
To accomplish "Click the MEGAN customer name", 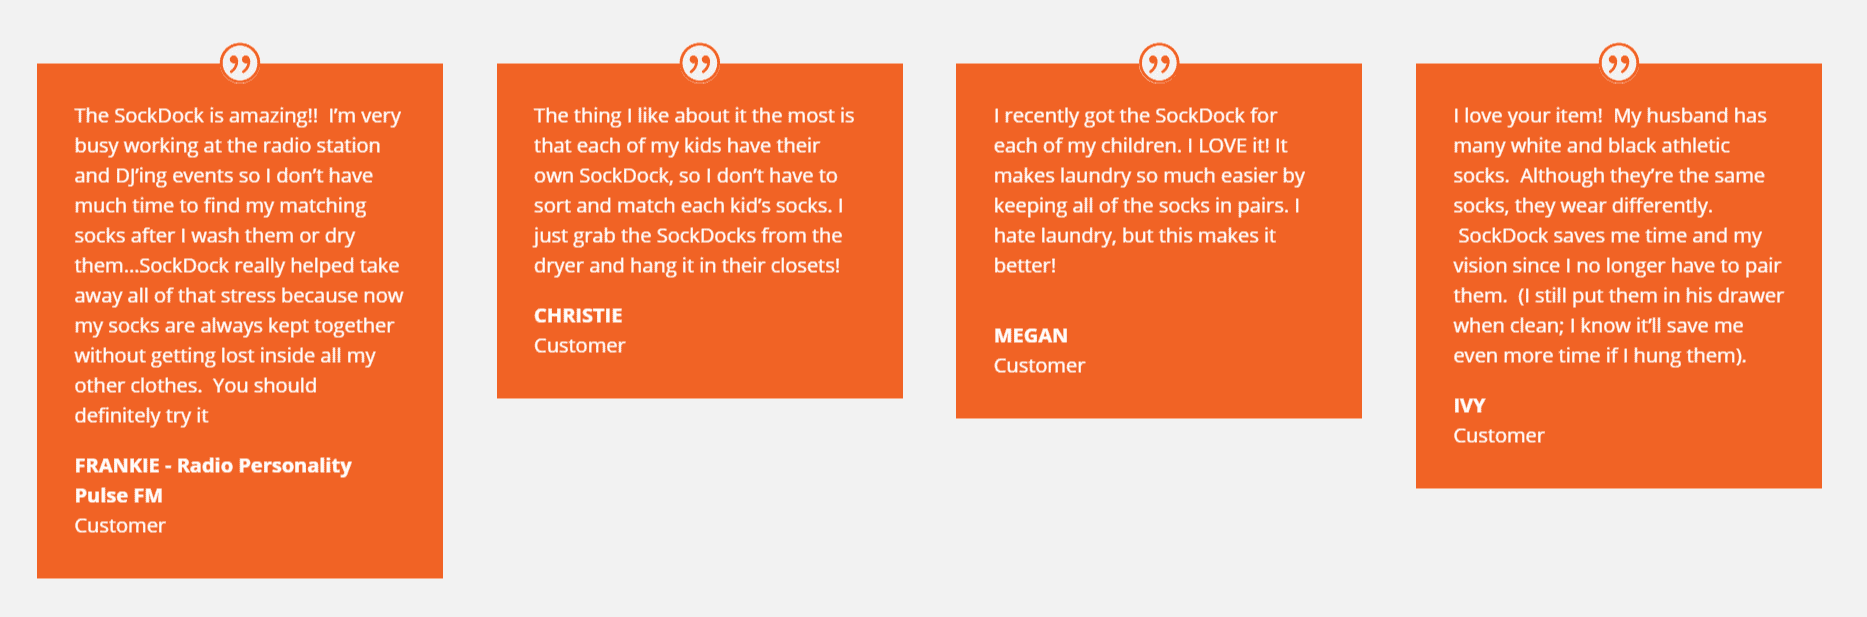I will (1031, 336).
